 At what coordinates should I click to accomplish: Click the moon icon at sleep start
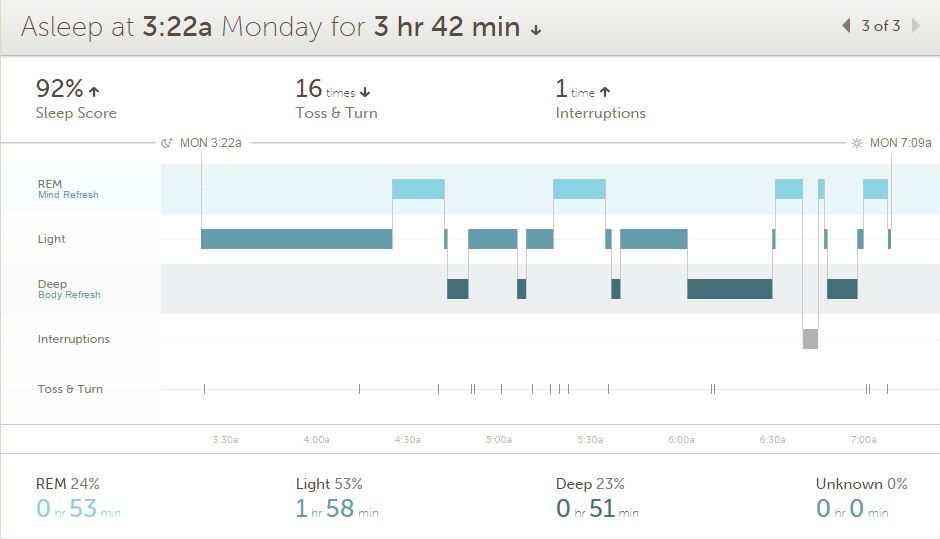pos(167,143)
